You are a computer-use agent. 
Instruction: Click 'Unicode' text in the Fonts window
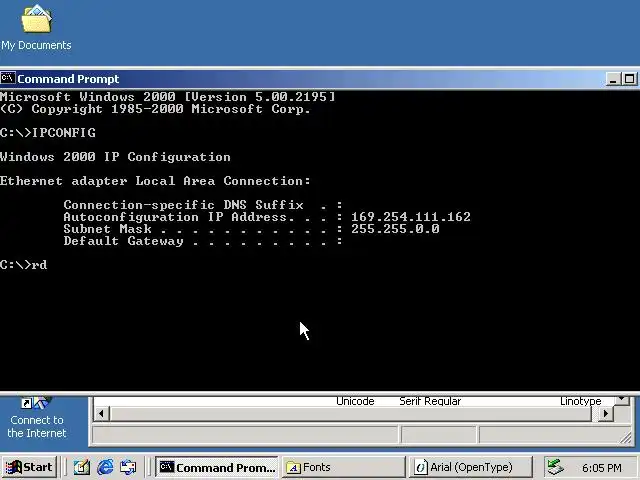[355, 401]
